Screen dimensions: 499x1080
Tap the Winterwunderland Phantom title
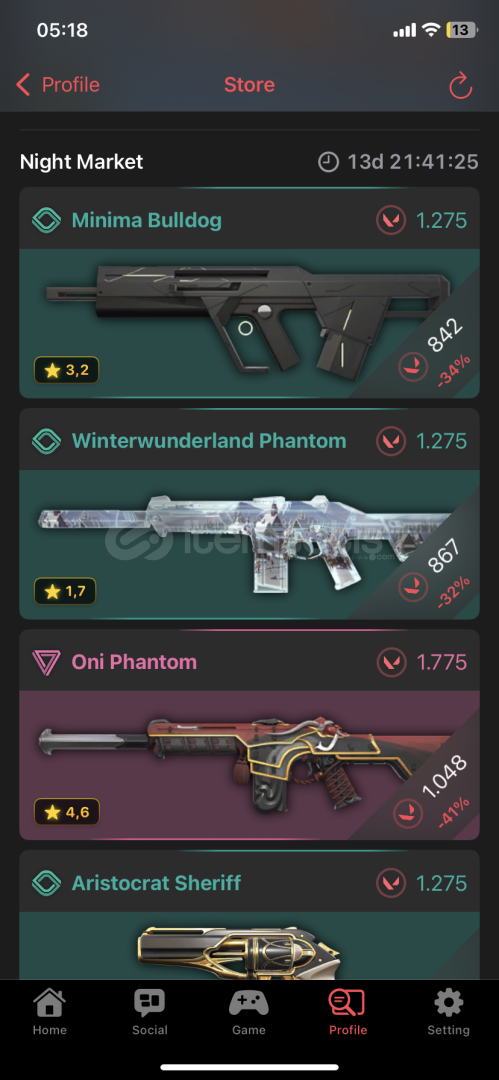click(x=209, y=441)
